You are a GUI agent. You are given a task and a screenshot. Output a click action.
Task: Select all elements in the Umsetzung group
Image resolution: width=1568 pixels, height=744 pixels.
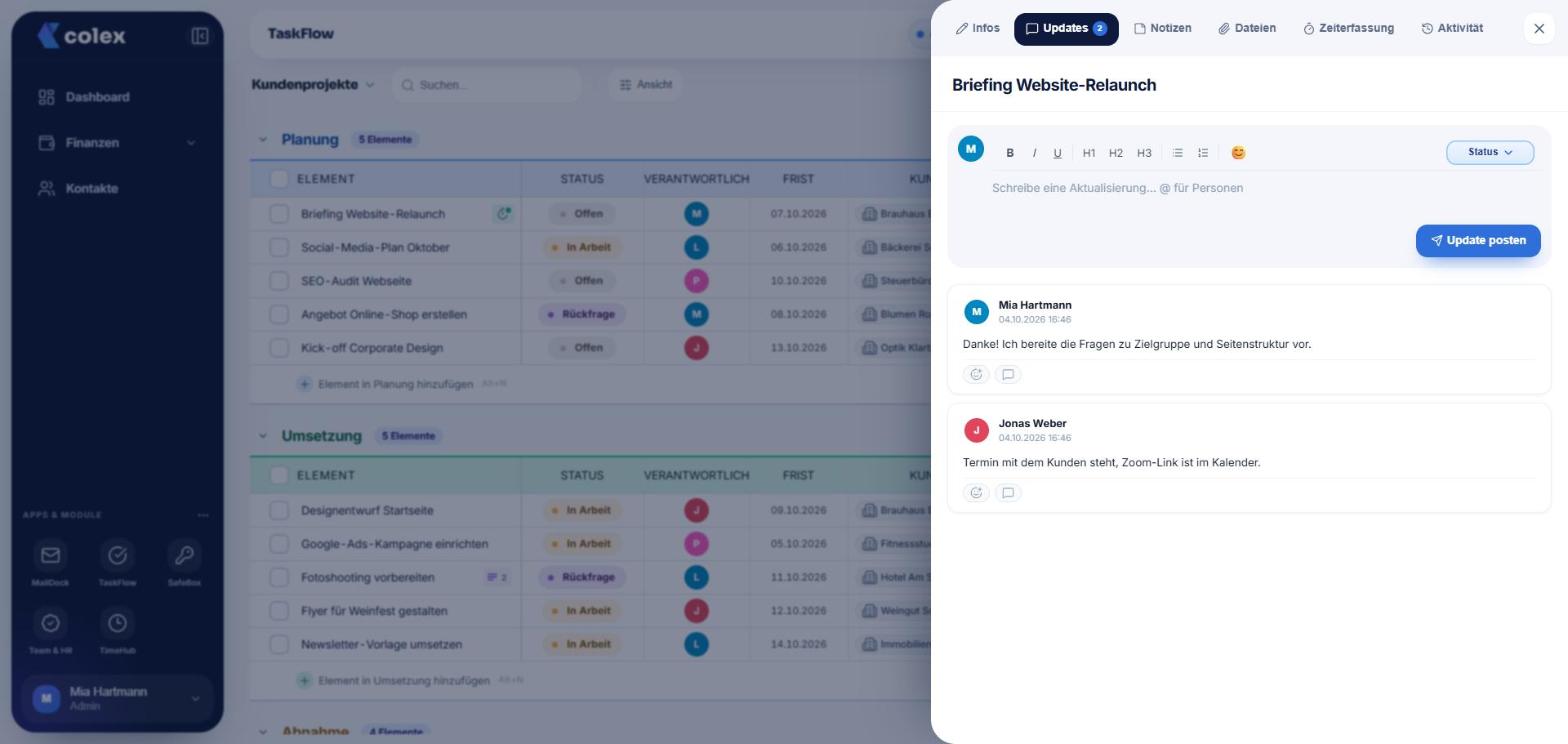[x=279, y=475]
